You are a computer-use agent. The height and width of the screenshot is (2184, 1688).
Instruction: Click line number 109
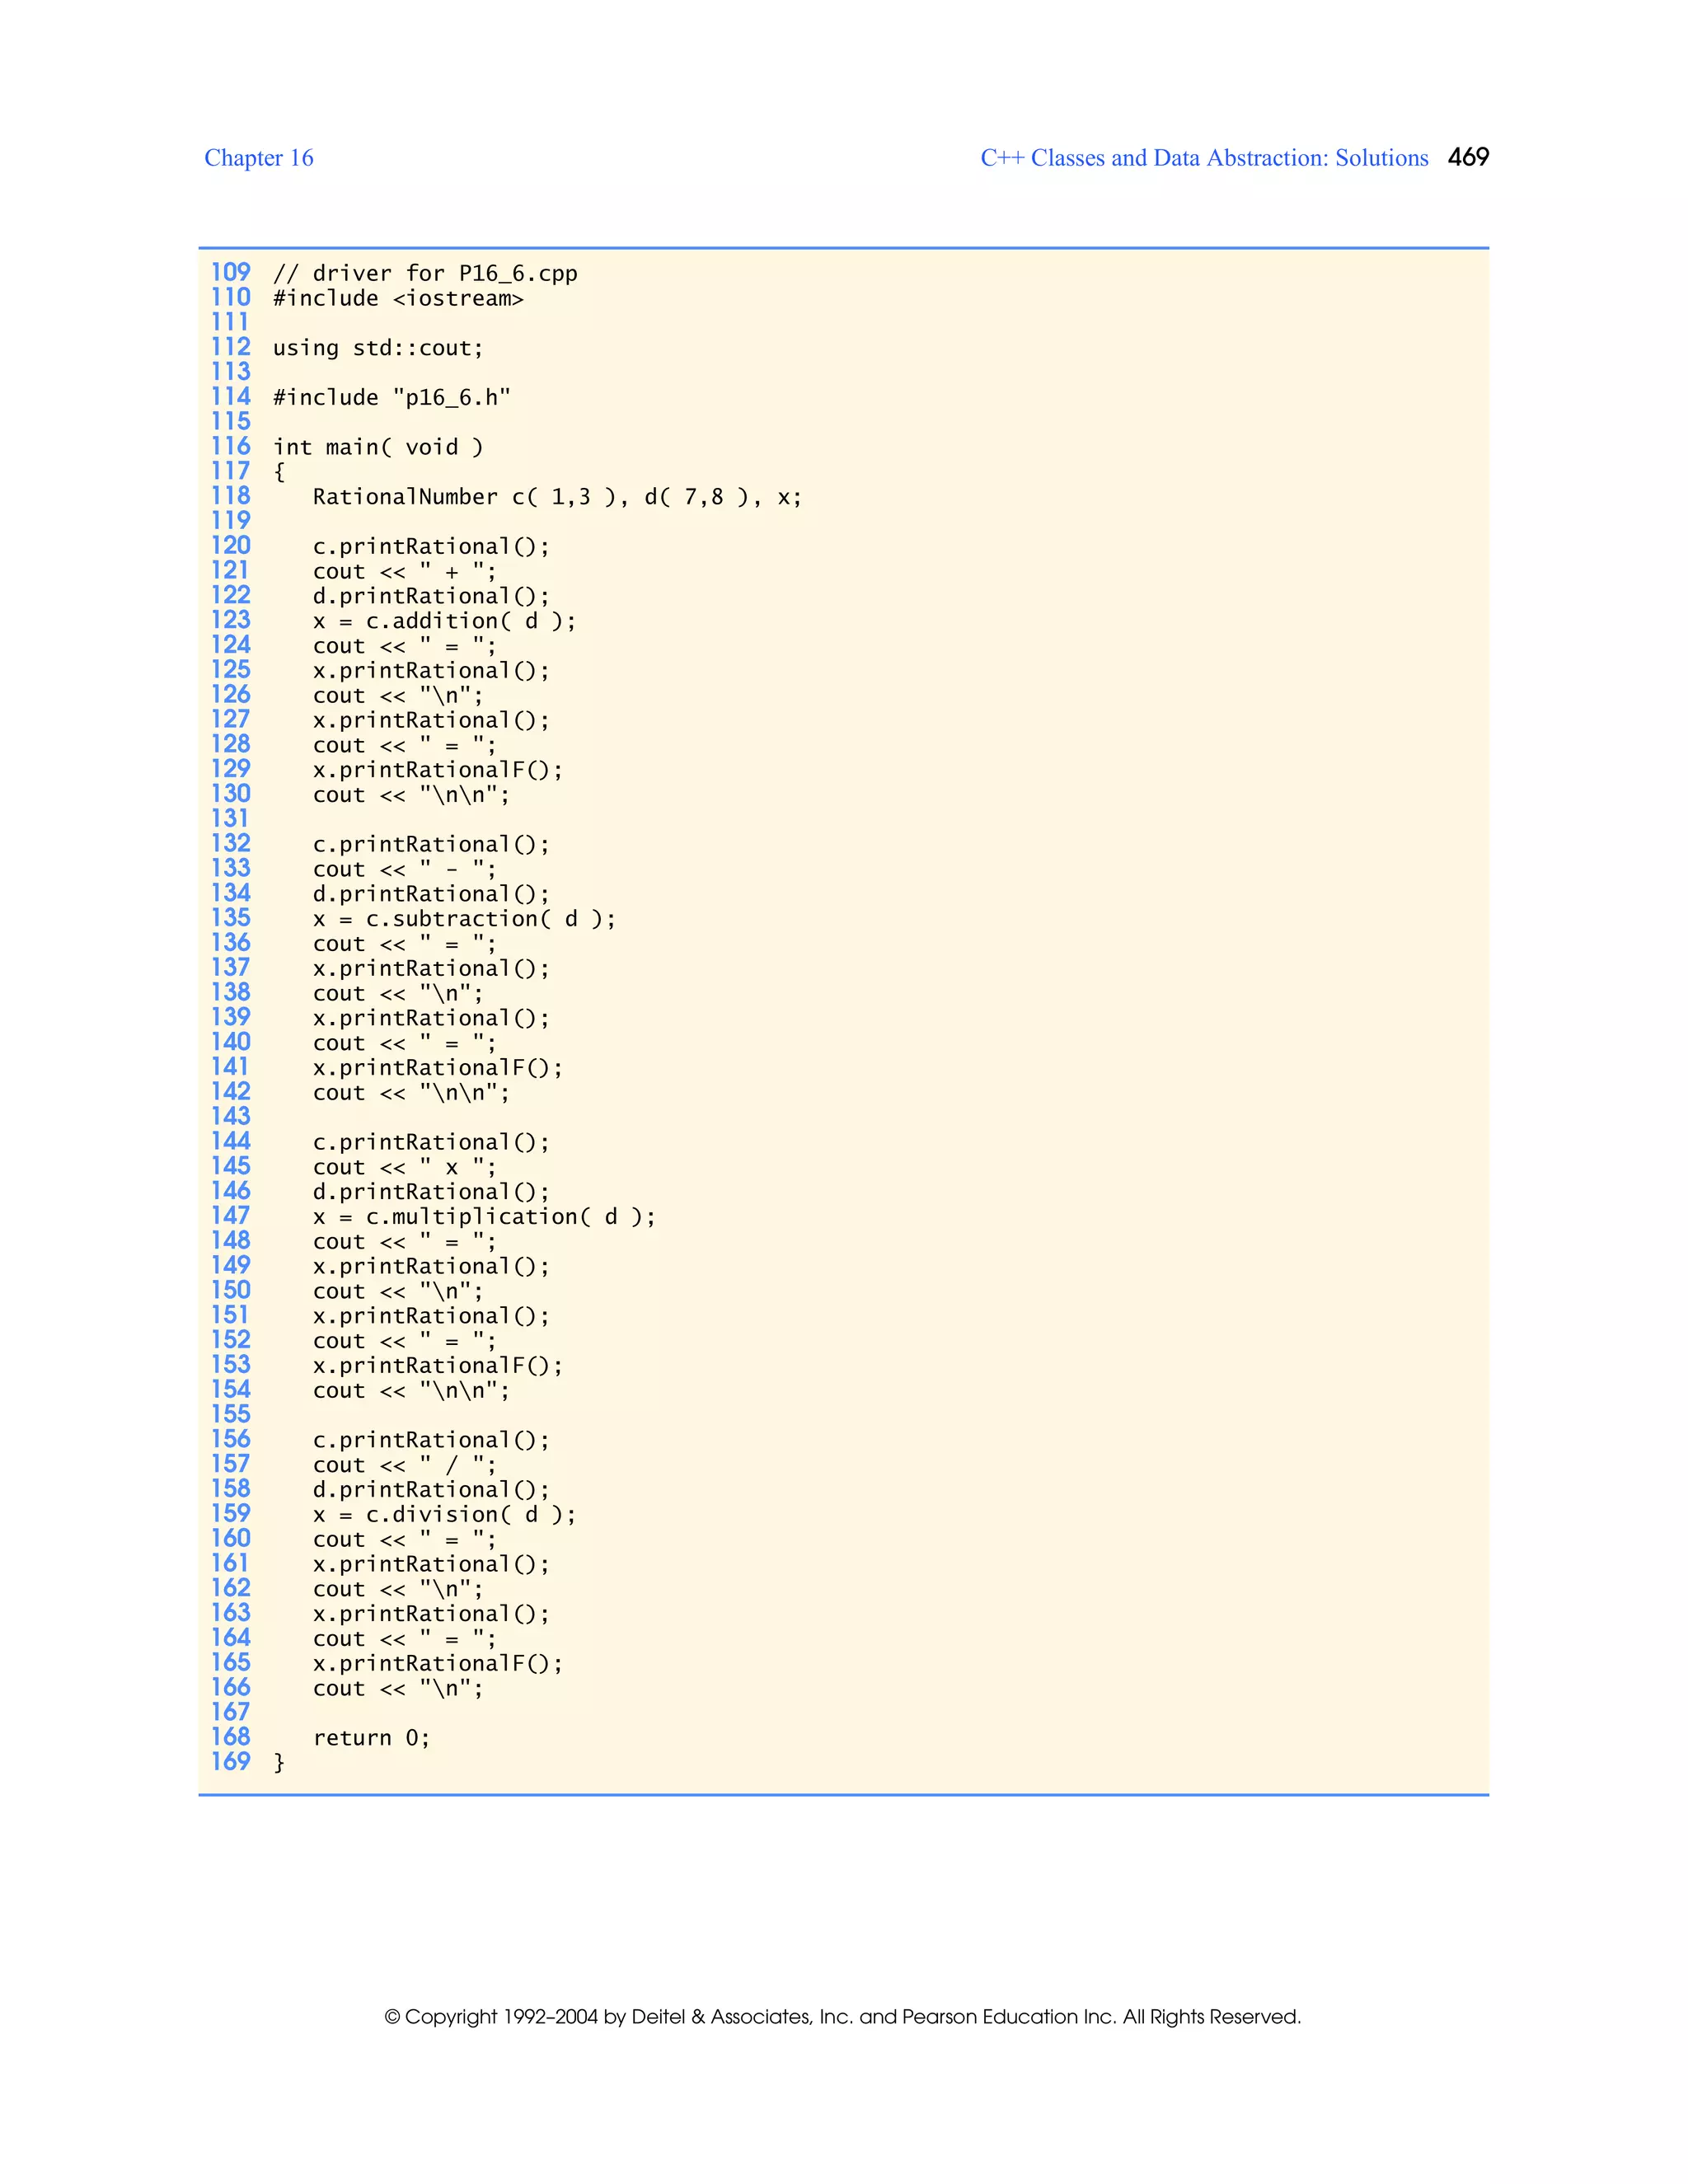(230, 272)
